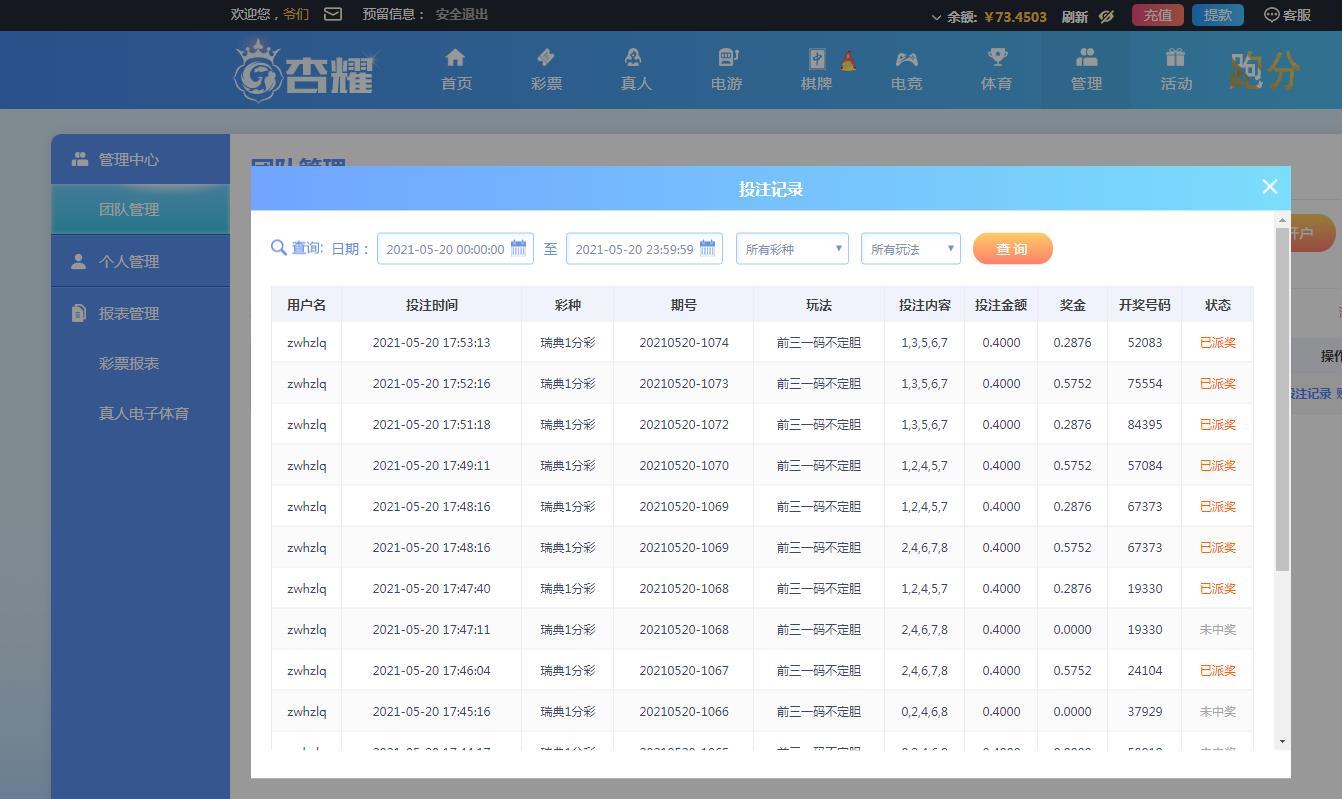This screenshot has height=799, width=1342.
Task: Open the 真人 live casino menu
Action: tap(636, 70)
